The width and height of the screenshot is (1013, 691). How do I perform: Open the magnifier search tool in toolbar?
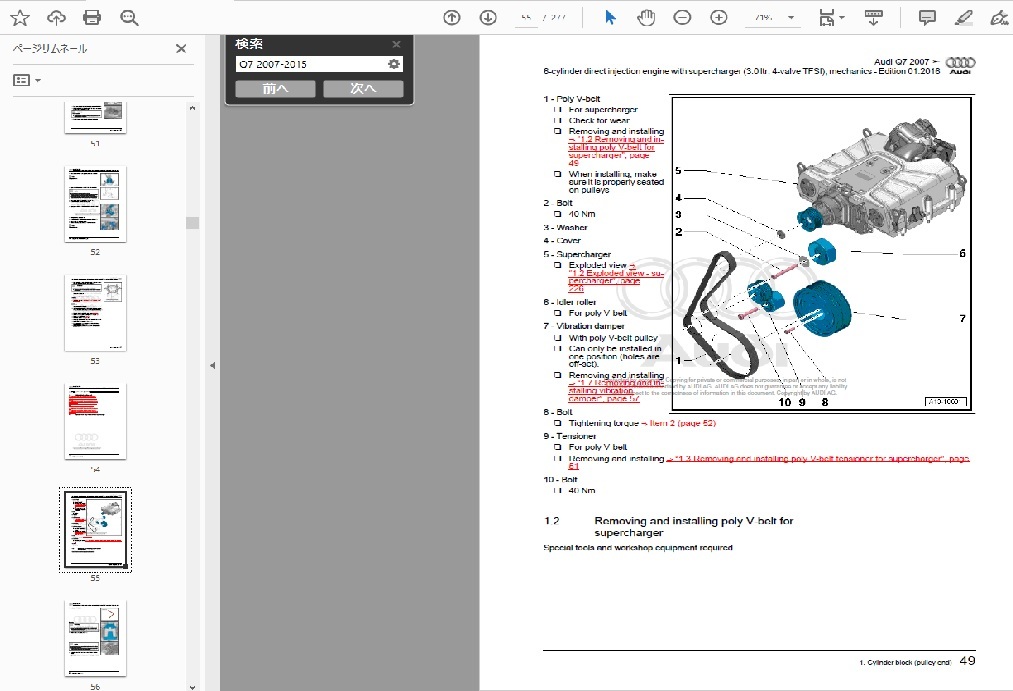pyautogui.click(x=129, y=18)
